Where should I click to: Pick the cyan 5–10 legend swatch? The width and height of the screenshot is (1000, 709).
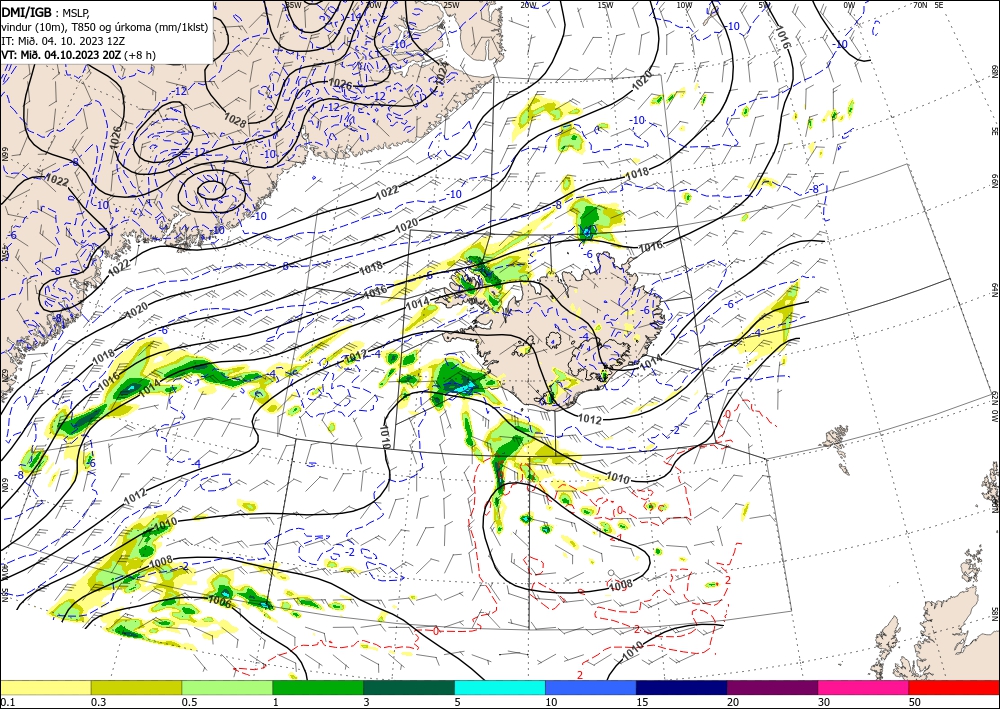500,687
